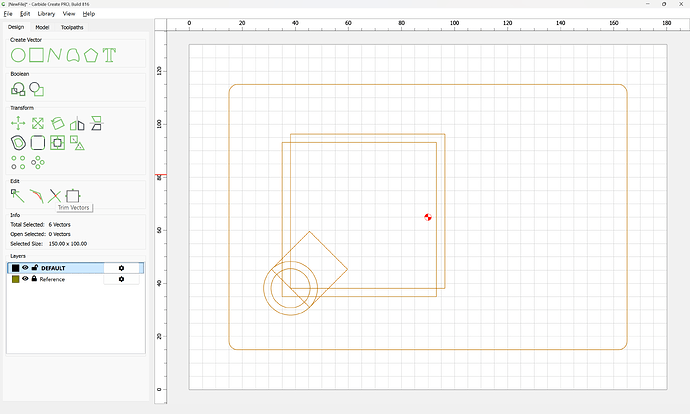Screen dimensions: 690x414
Task: Select the rectangle-with-nodes icon in Edit
Action: (x=73, y=196)
